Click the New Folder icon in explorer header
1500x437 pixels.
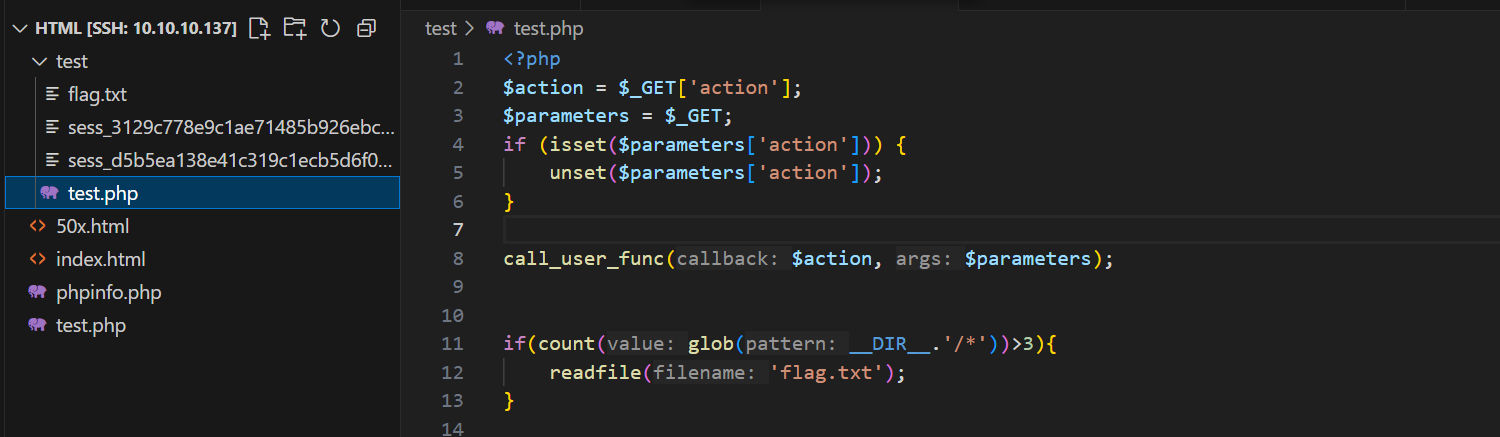[294, 28]
